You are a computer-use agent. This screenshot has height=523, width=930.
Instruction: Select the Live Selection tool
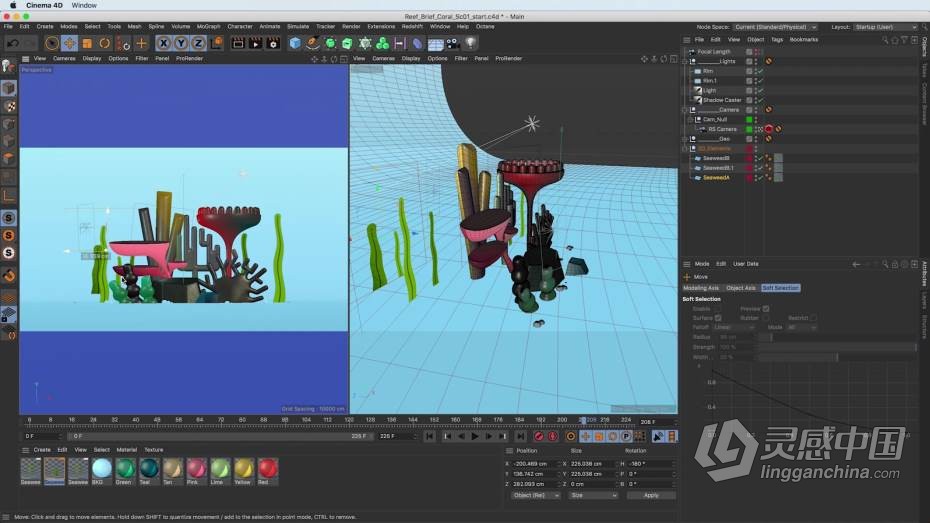[x=52, y=43]
